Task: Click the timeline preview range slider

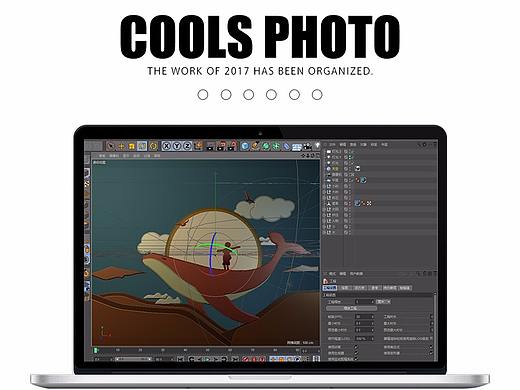Action: [x=133, y=359]
